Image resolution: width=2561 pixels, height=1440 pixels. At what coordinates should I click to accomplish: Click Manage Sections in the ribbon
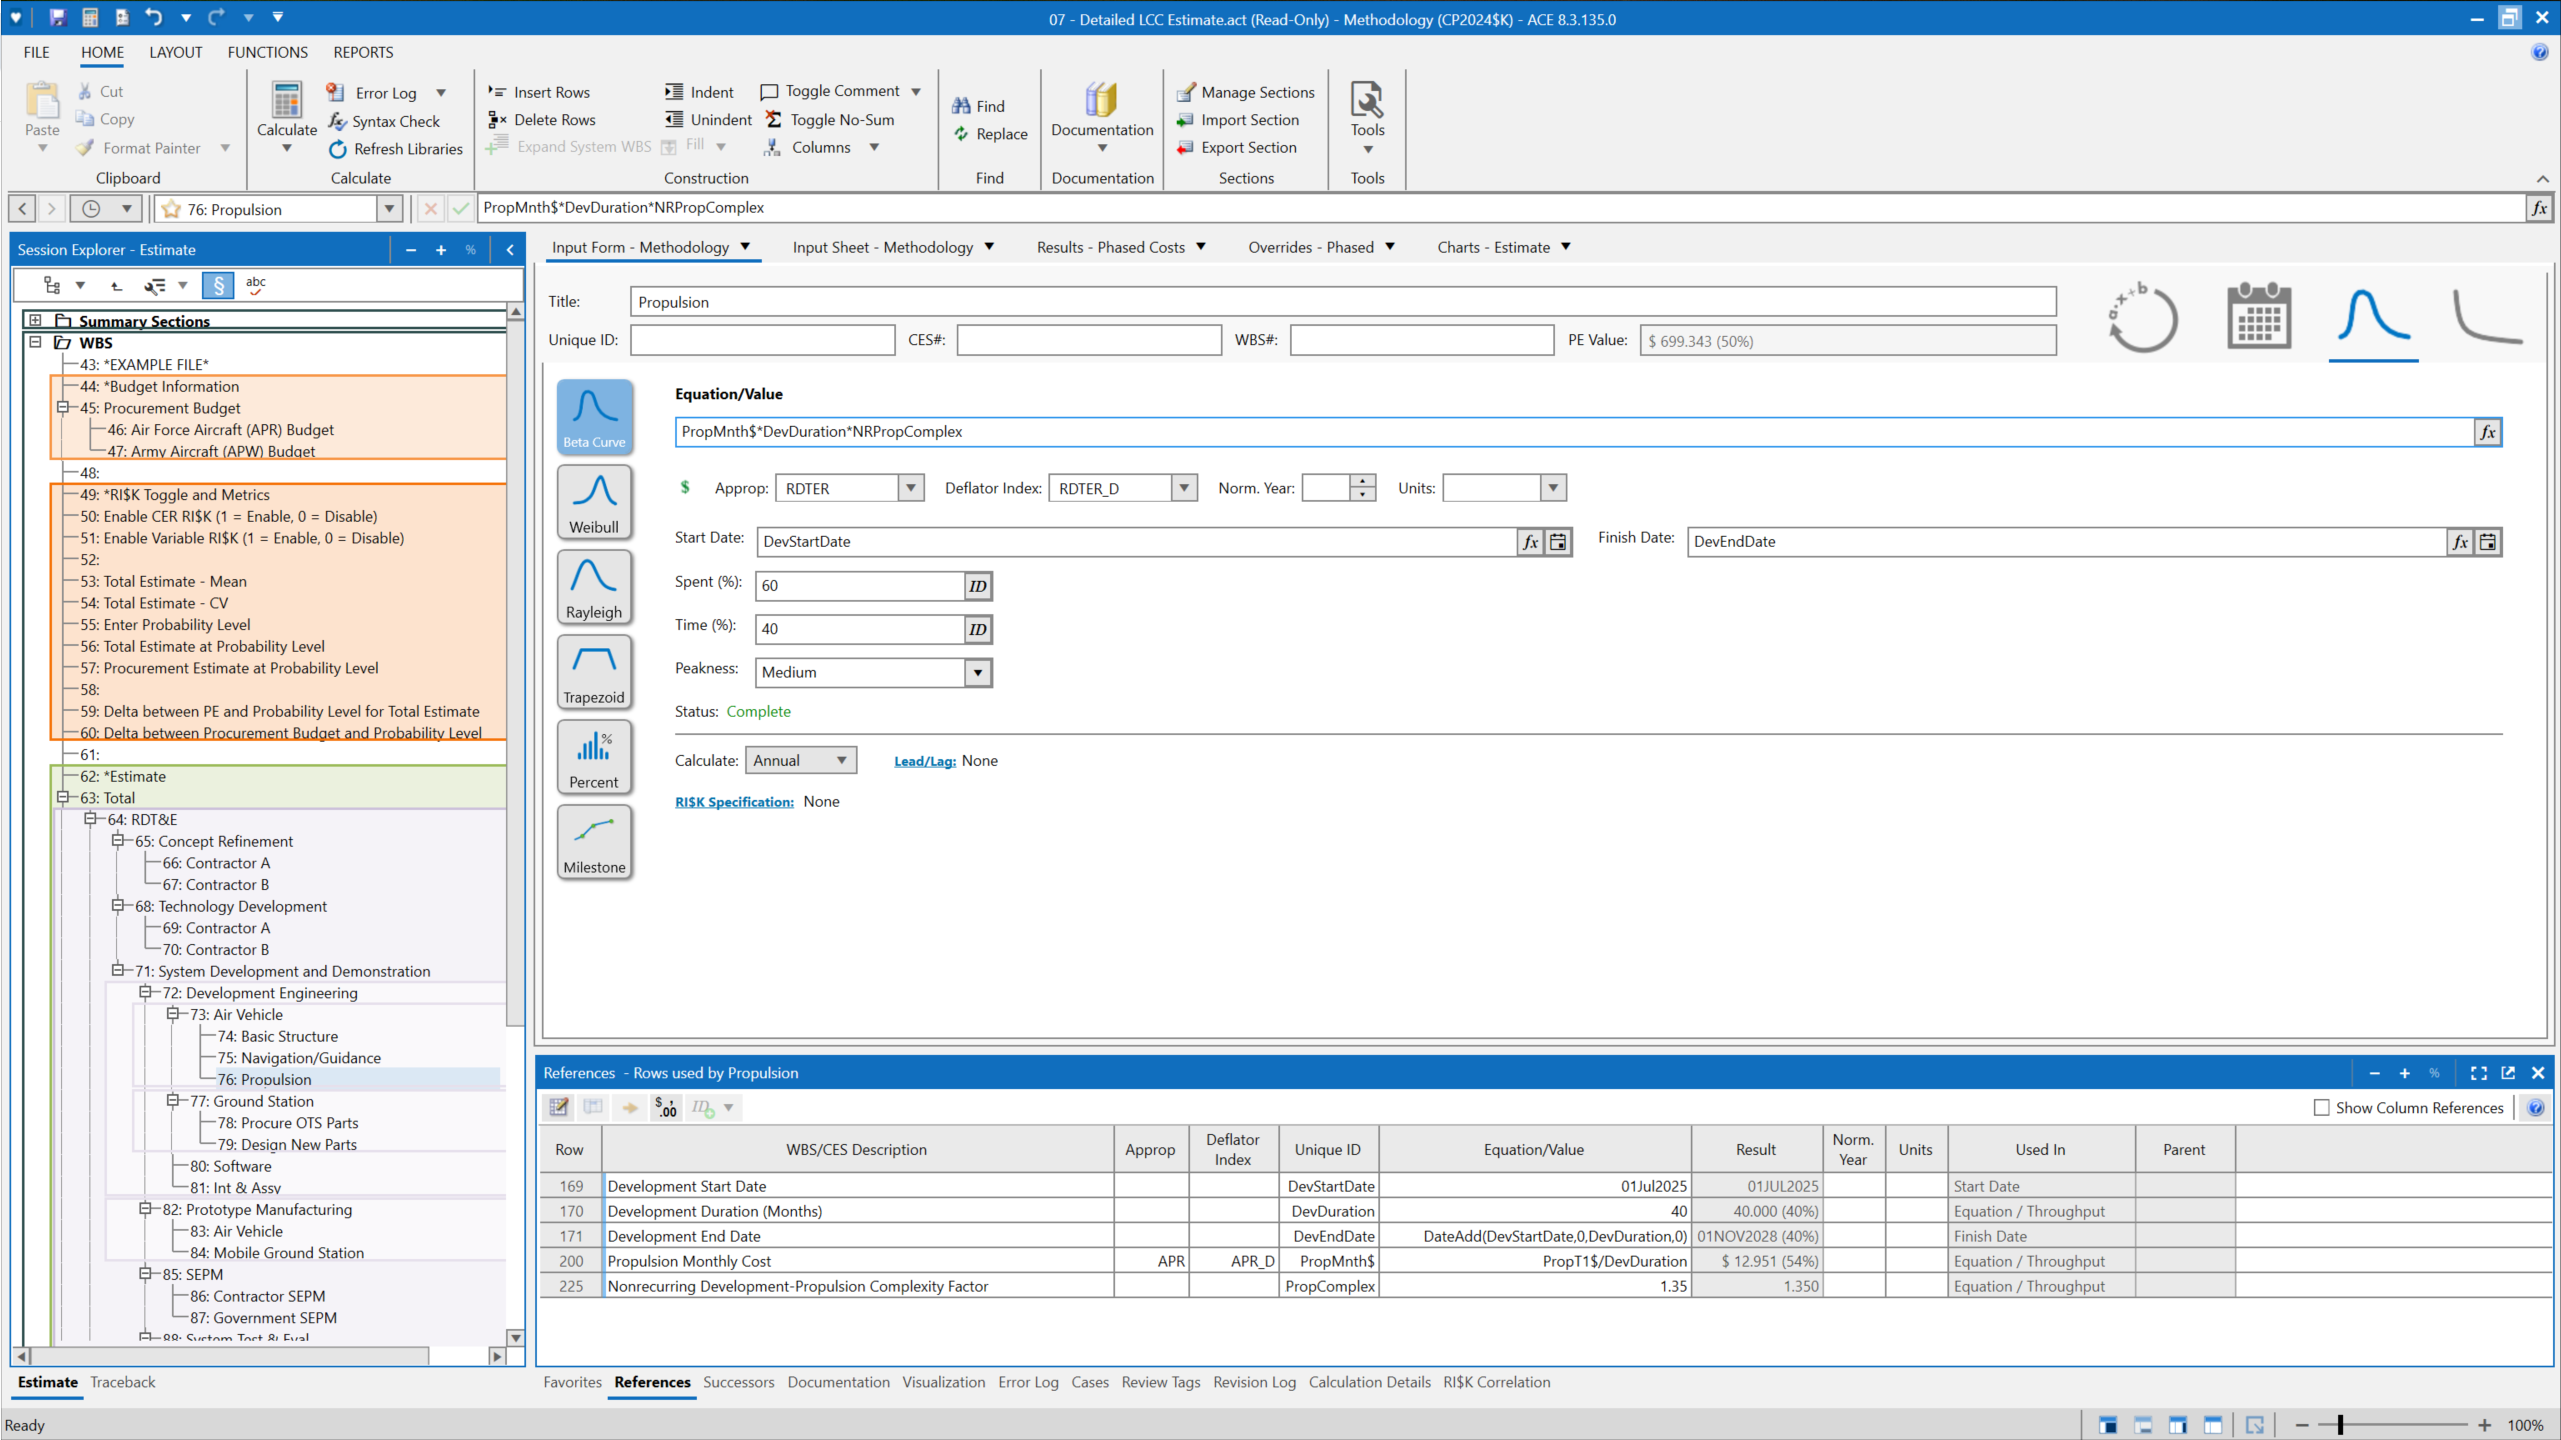point(1245,92)
